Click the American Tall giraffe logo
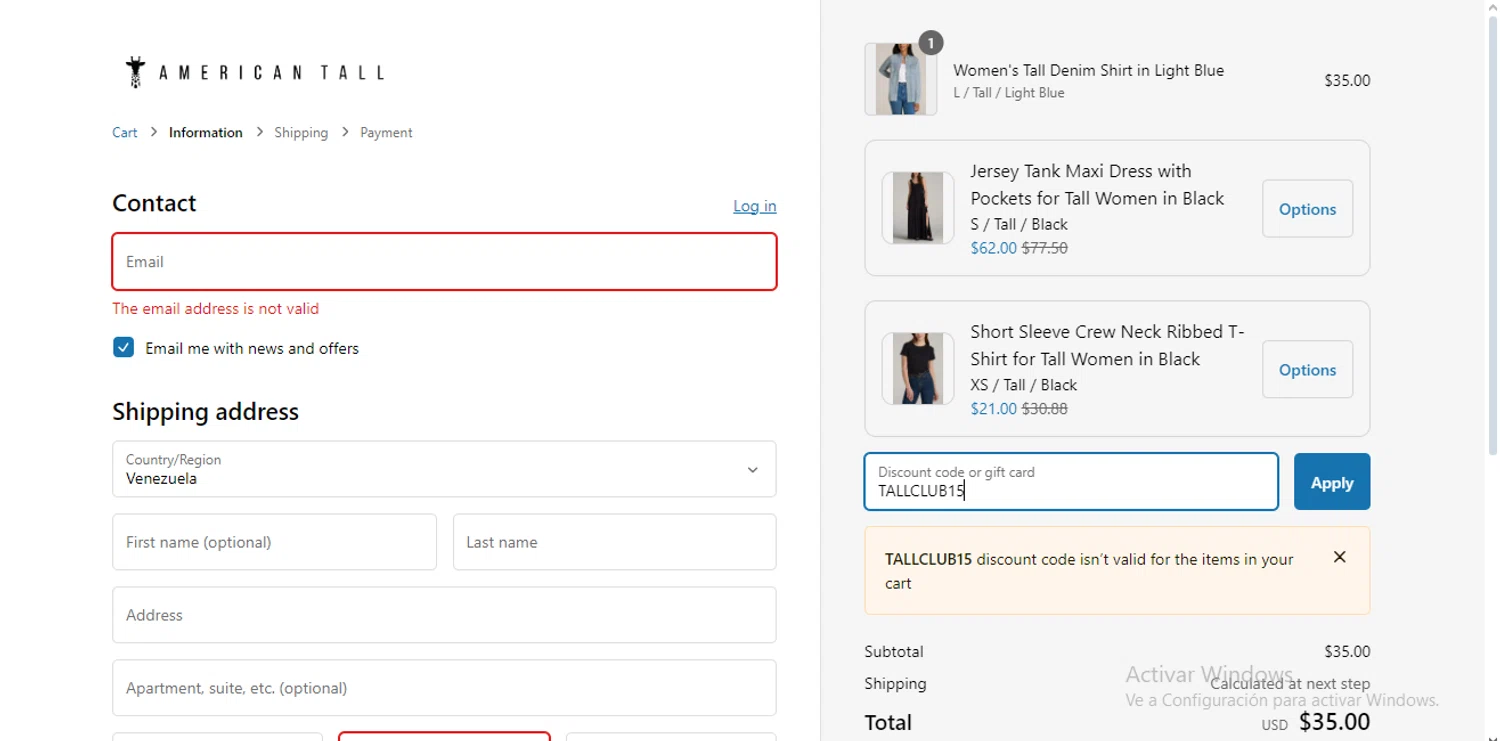Image resolution: width=1500 pixels, height=741 pixels. click(x=255, y=72)
